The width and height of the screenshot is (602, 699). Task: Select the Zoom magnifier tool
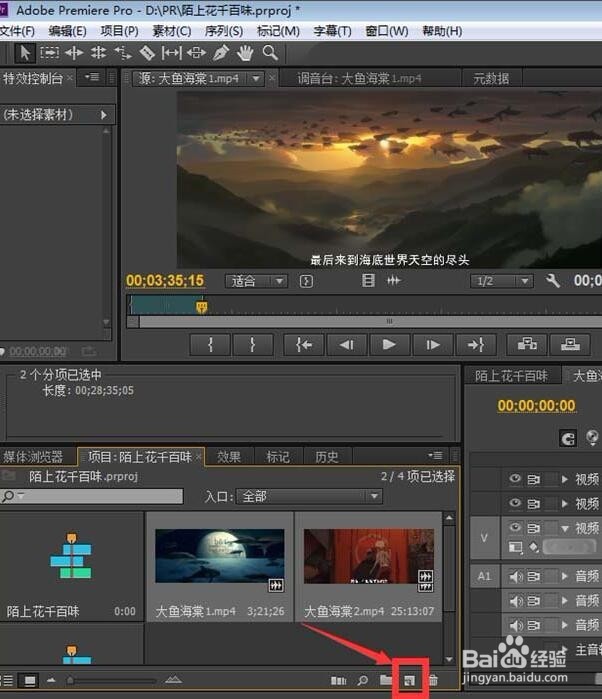pos(270,53)
